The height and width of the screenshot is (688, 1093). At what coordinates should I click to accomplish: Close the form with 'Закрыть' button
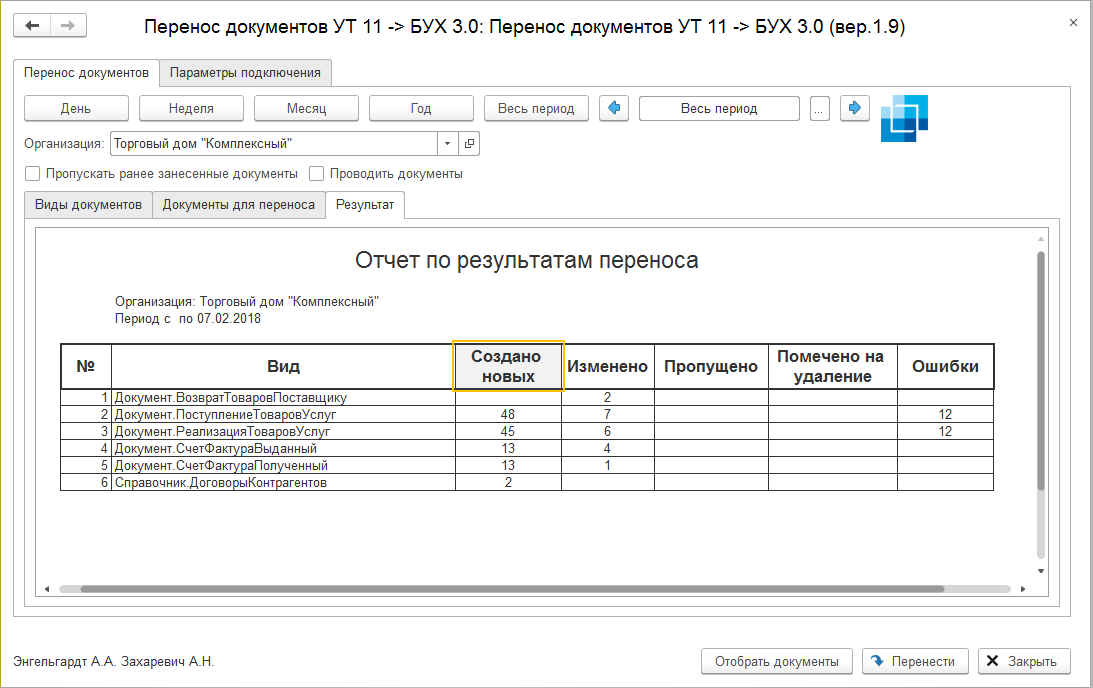click(1024, 661)
